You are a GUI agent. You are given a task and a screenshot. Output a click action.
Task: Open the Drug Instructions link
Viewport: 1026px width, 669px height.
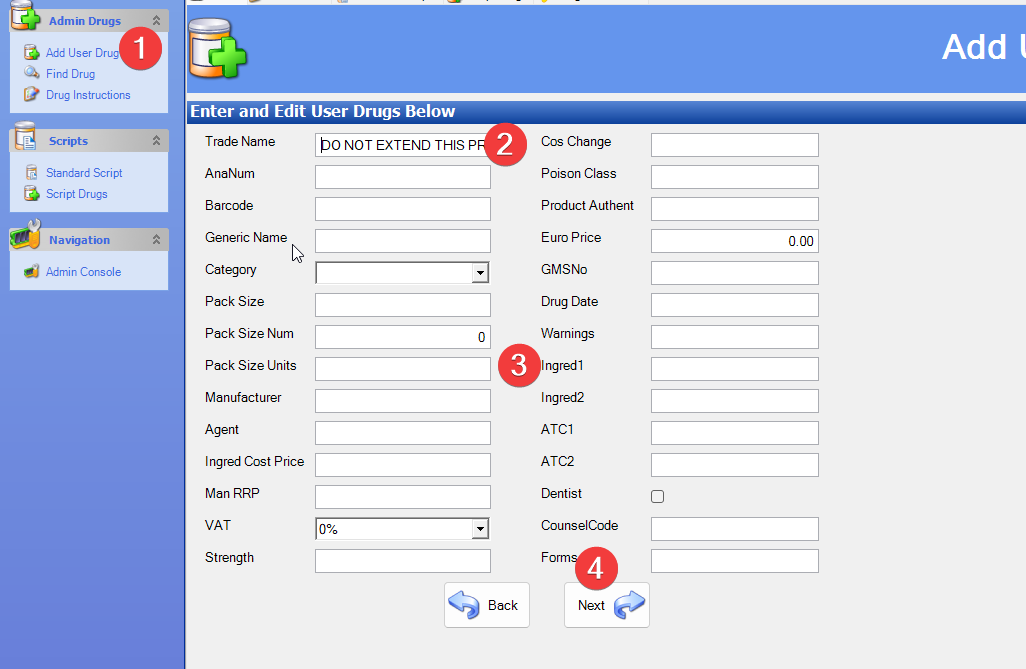(88, 95)
